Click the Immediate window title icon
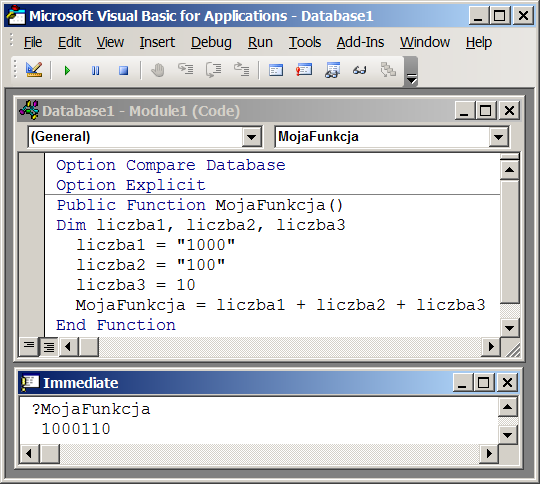540x484 pixels. (x=30, y=382)
